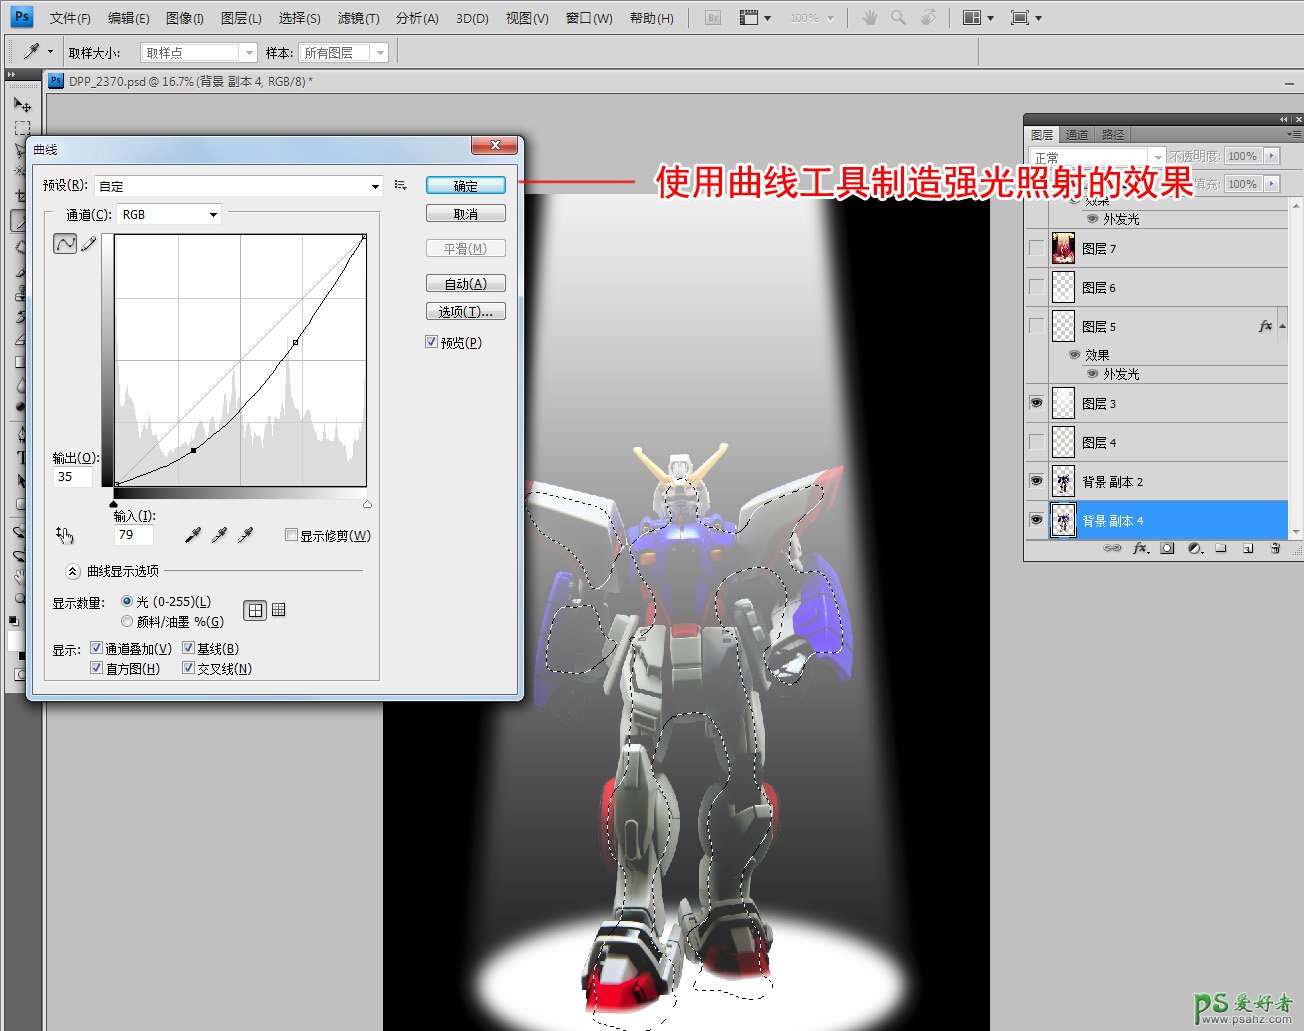Image resolution: width=1304 pixels, height=1031 pixels.
Task: Pick the white point eyedropper
Action: (245, 536)
